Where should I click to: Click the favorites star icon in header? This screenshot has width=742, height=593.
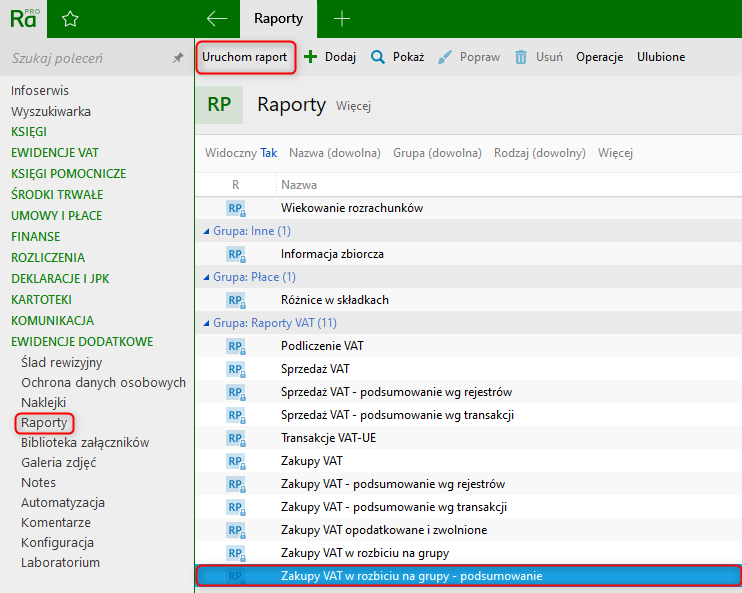tap(69, 19)
